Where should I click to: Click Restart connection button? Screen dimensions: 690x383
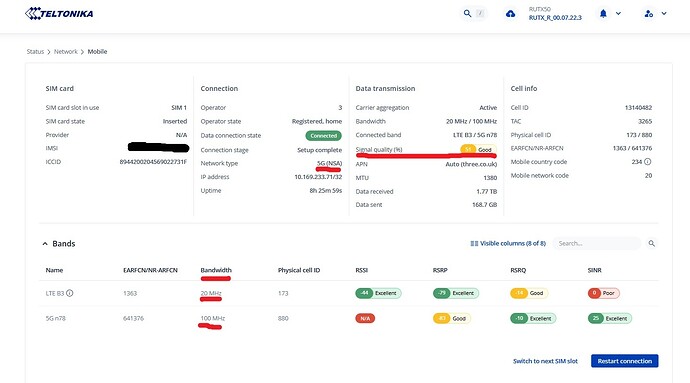point(624,361)
